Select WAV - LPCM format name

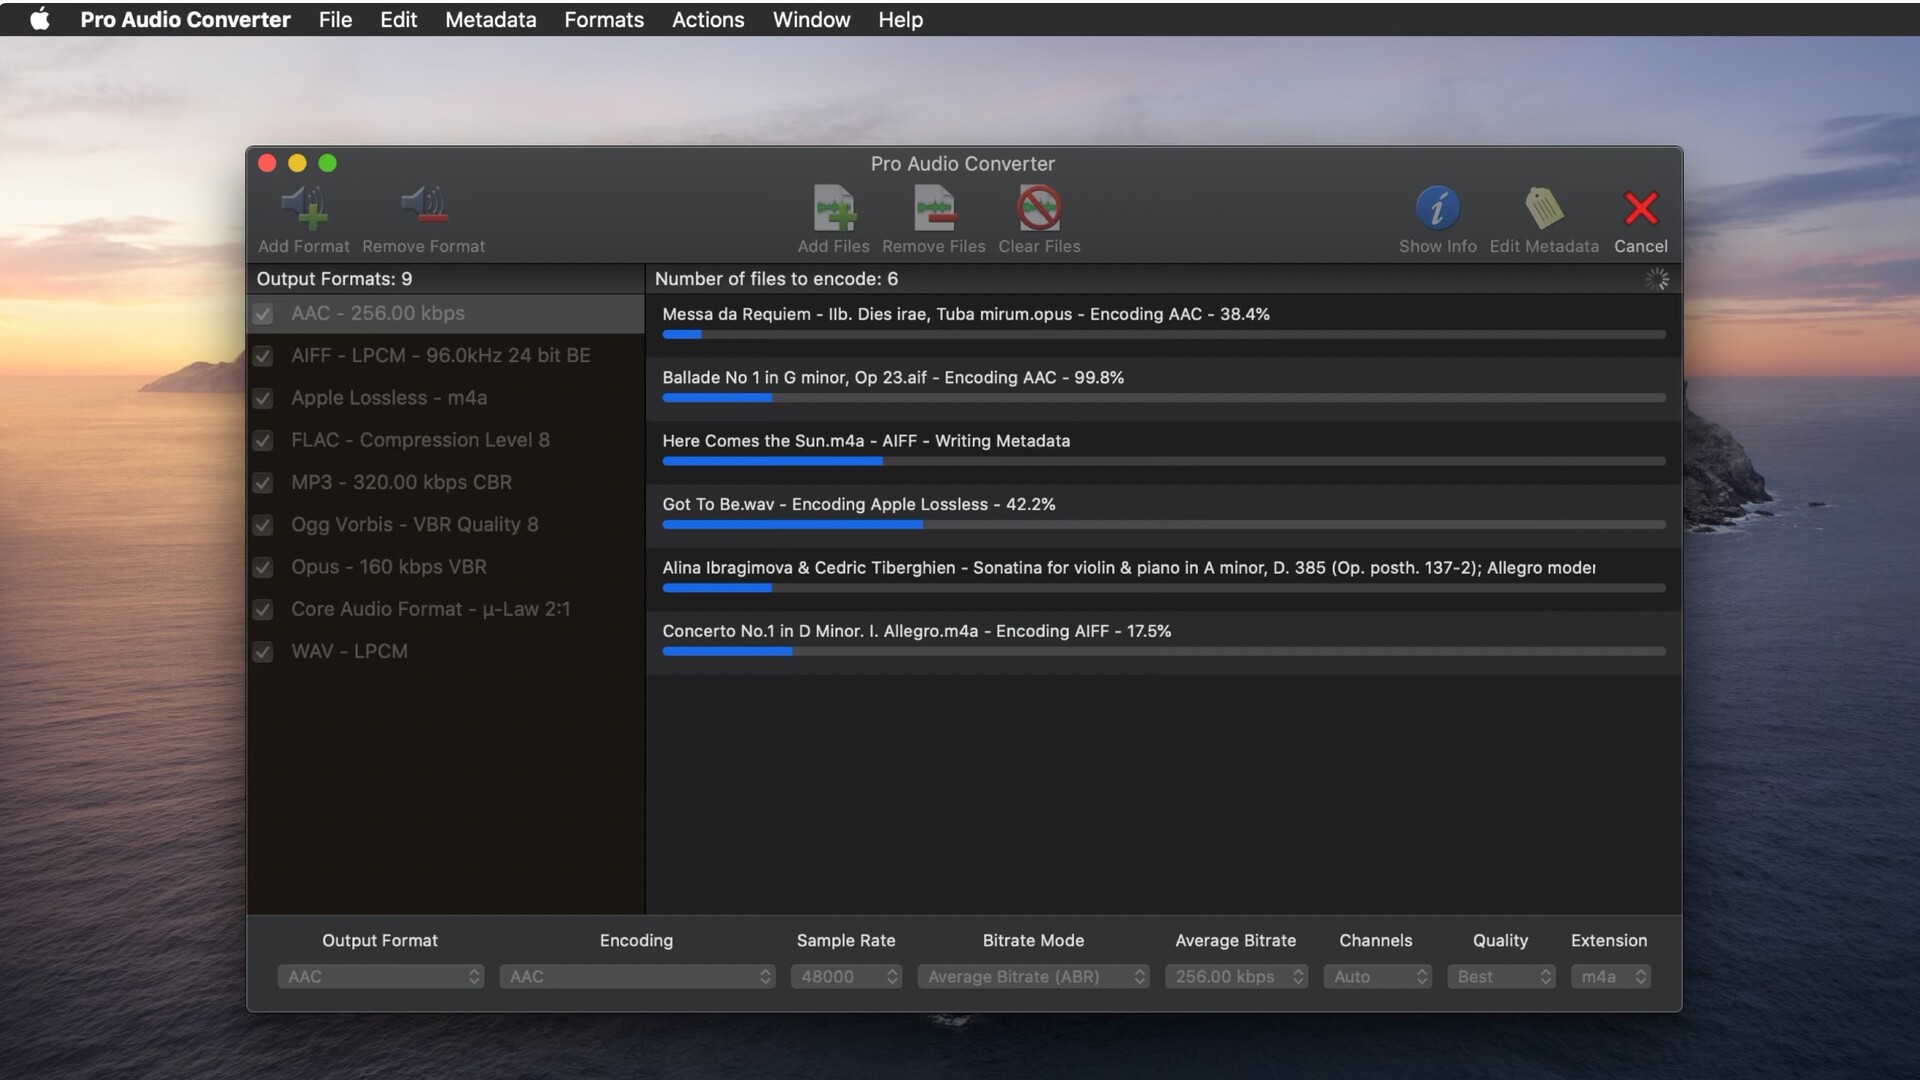click(349, 651)
